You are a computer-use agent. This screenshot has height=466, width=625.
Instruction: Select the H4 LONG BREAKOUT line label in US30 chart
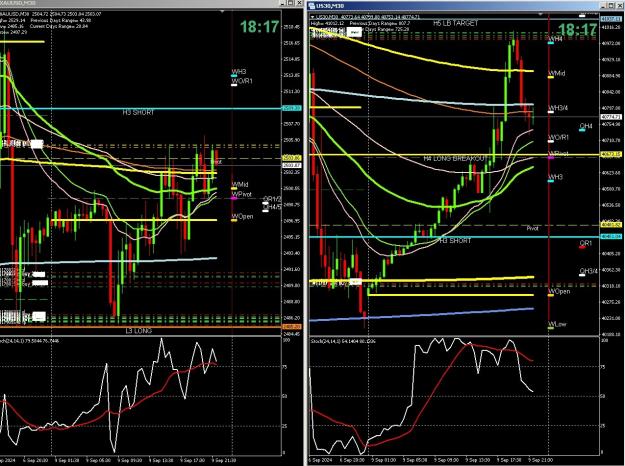point(455,159)
